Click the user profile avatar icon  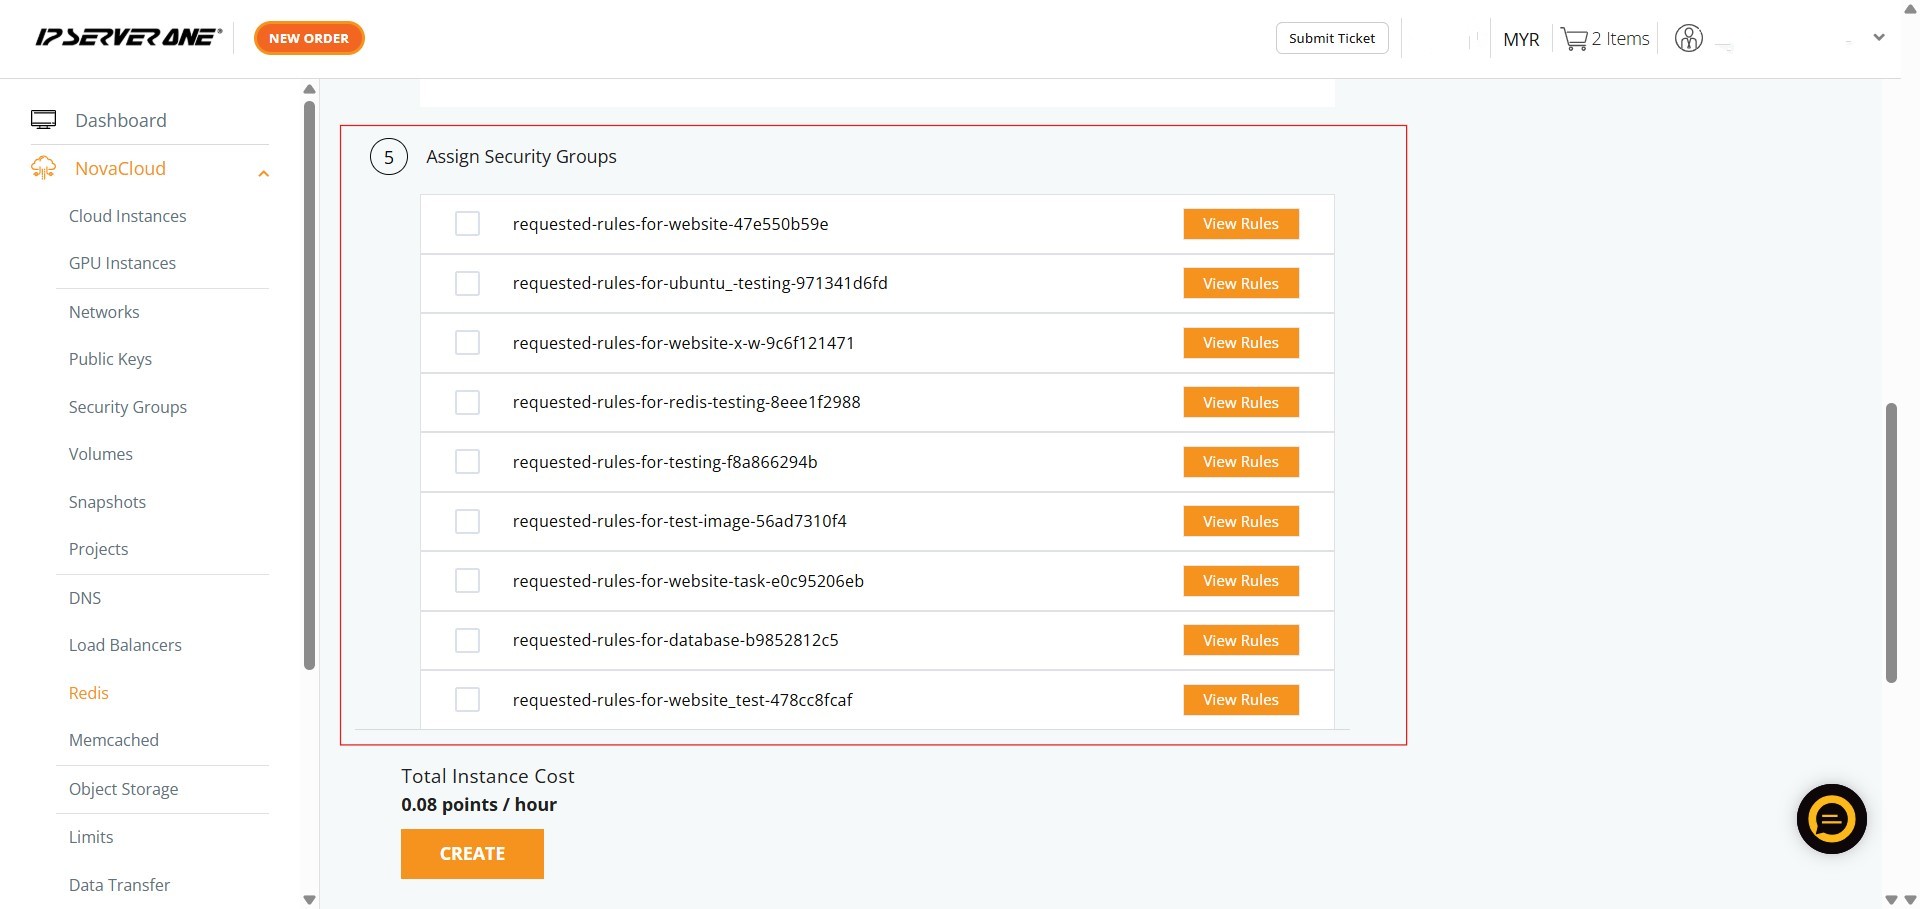coord(1688,39)
